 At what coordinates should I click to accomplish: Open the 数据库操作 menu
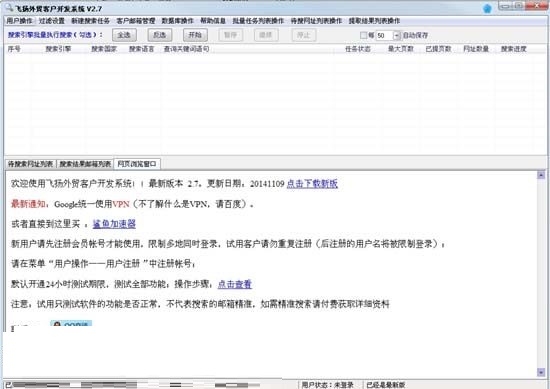pyautogui.click(x=178, y=21)
